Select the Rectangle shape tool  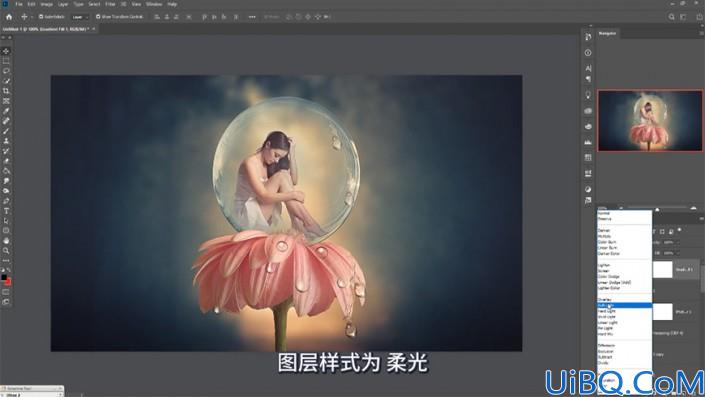click(6, 231)
